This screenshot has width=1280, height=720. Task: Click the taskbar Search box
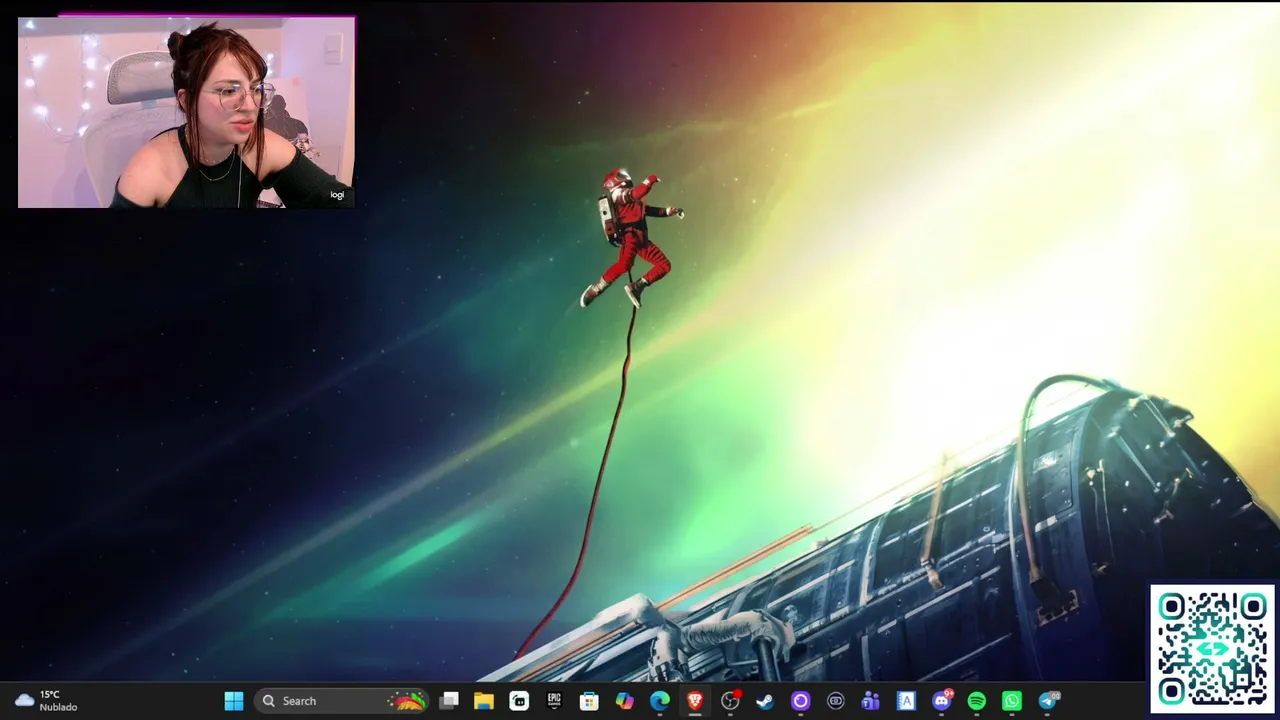(343, 701)
